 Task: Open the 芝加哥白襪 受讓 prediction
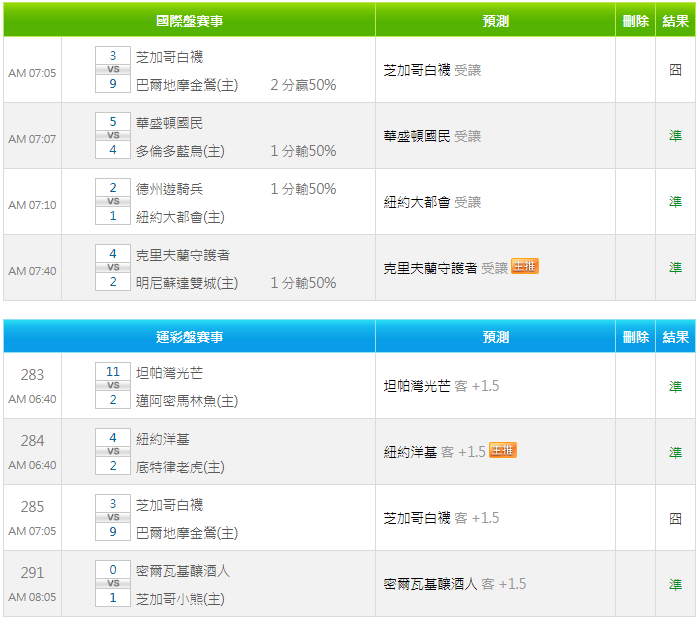point(432,70)
